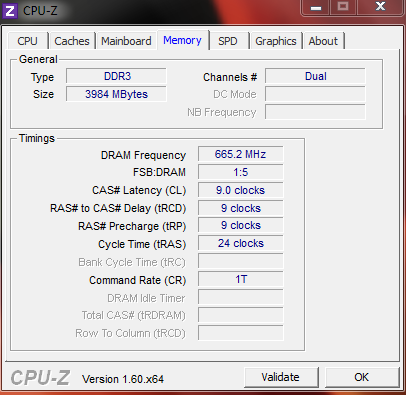Click the RAS# Precharge (tRP) label
The height and width of the screenshot is (395, 406).
click(x=132, y=226)
